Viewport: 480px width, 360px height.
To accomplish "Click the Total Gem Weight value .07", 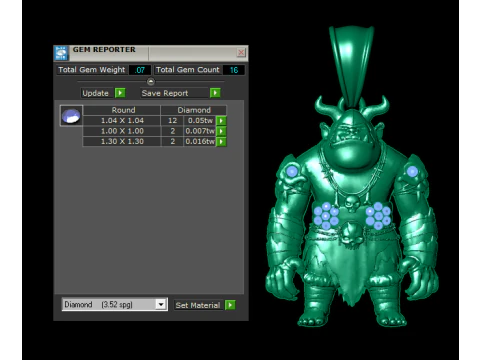I will (140, 70).
